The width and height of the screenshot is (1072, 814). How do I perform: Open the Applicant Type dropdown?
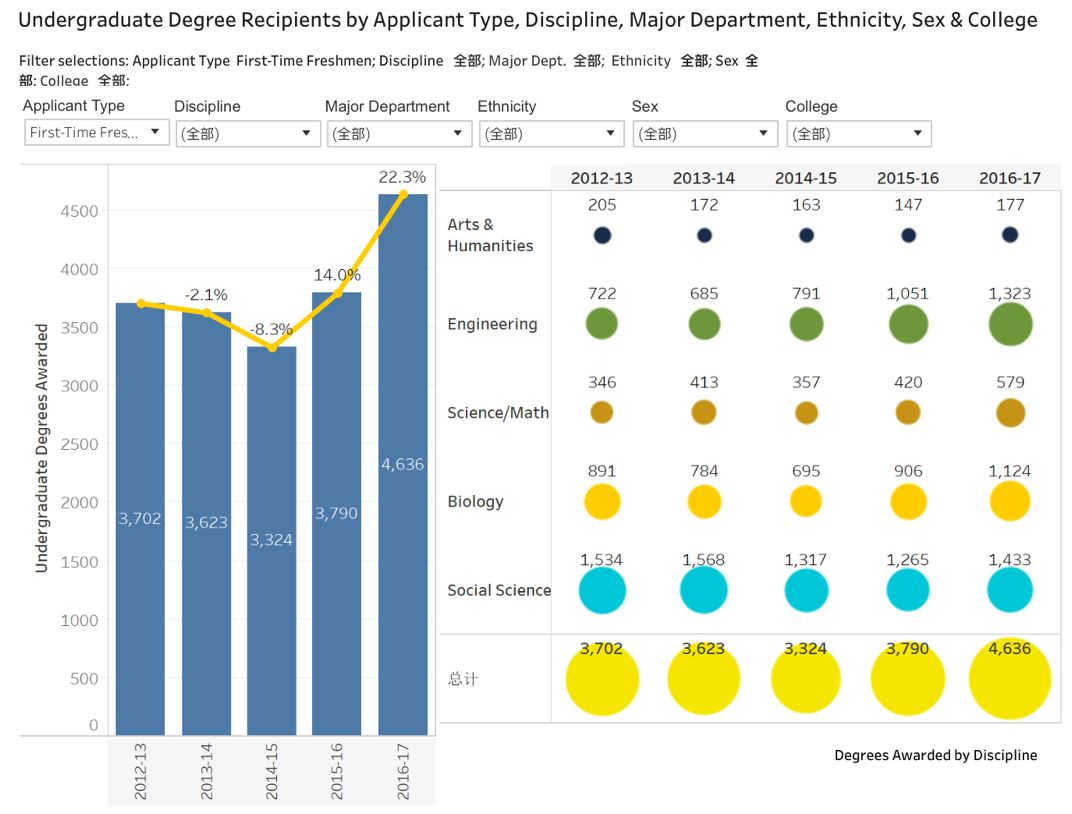96,132
